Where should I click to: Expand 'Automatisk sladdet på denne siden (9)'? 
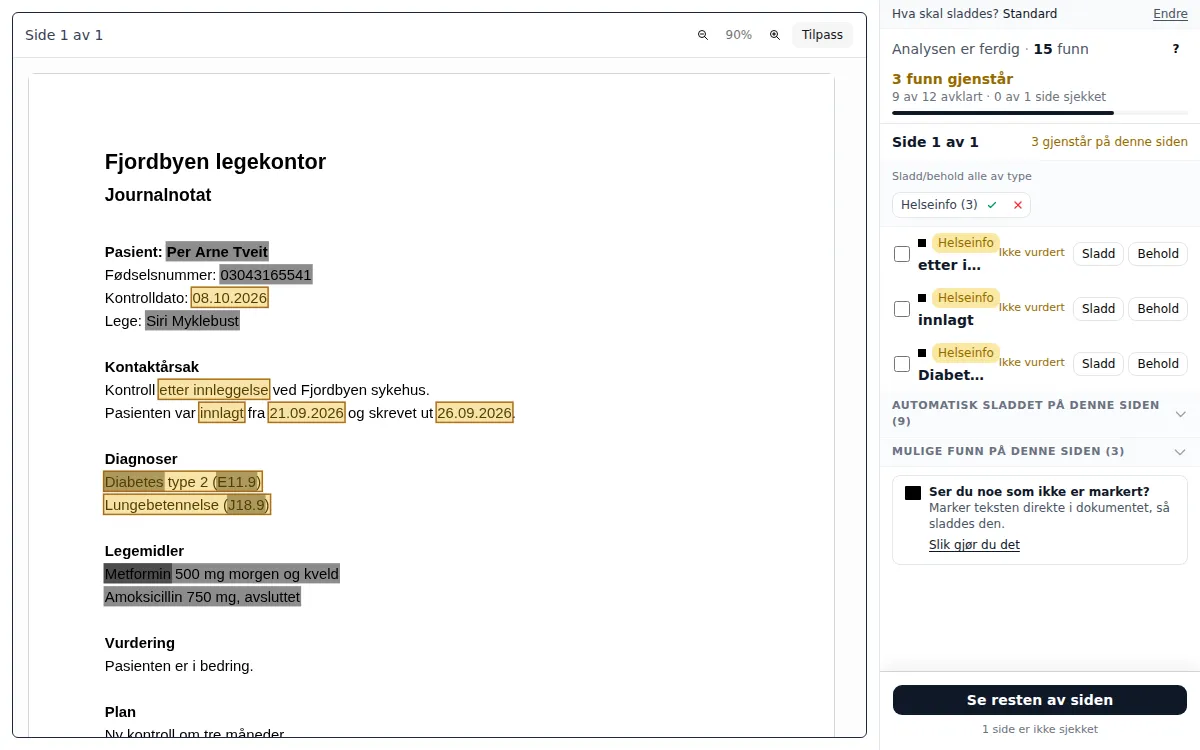pyautogui.click(x=1040, y=413)
